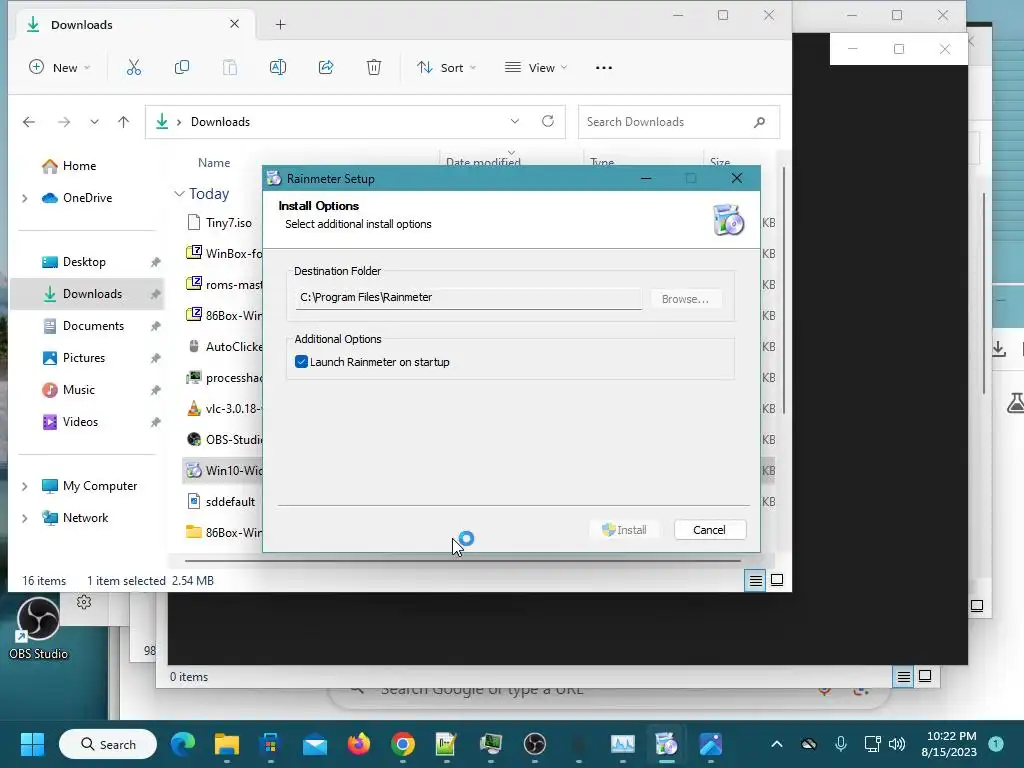Click the Copy icon in Explorer toolbar

coord(182,67)
